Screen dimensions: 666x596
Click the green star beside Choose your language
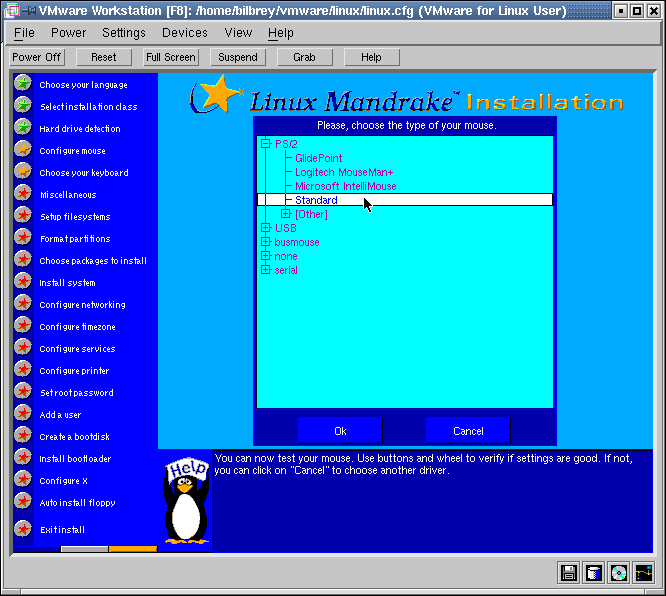pyautogui.click(x=23, y=84)
